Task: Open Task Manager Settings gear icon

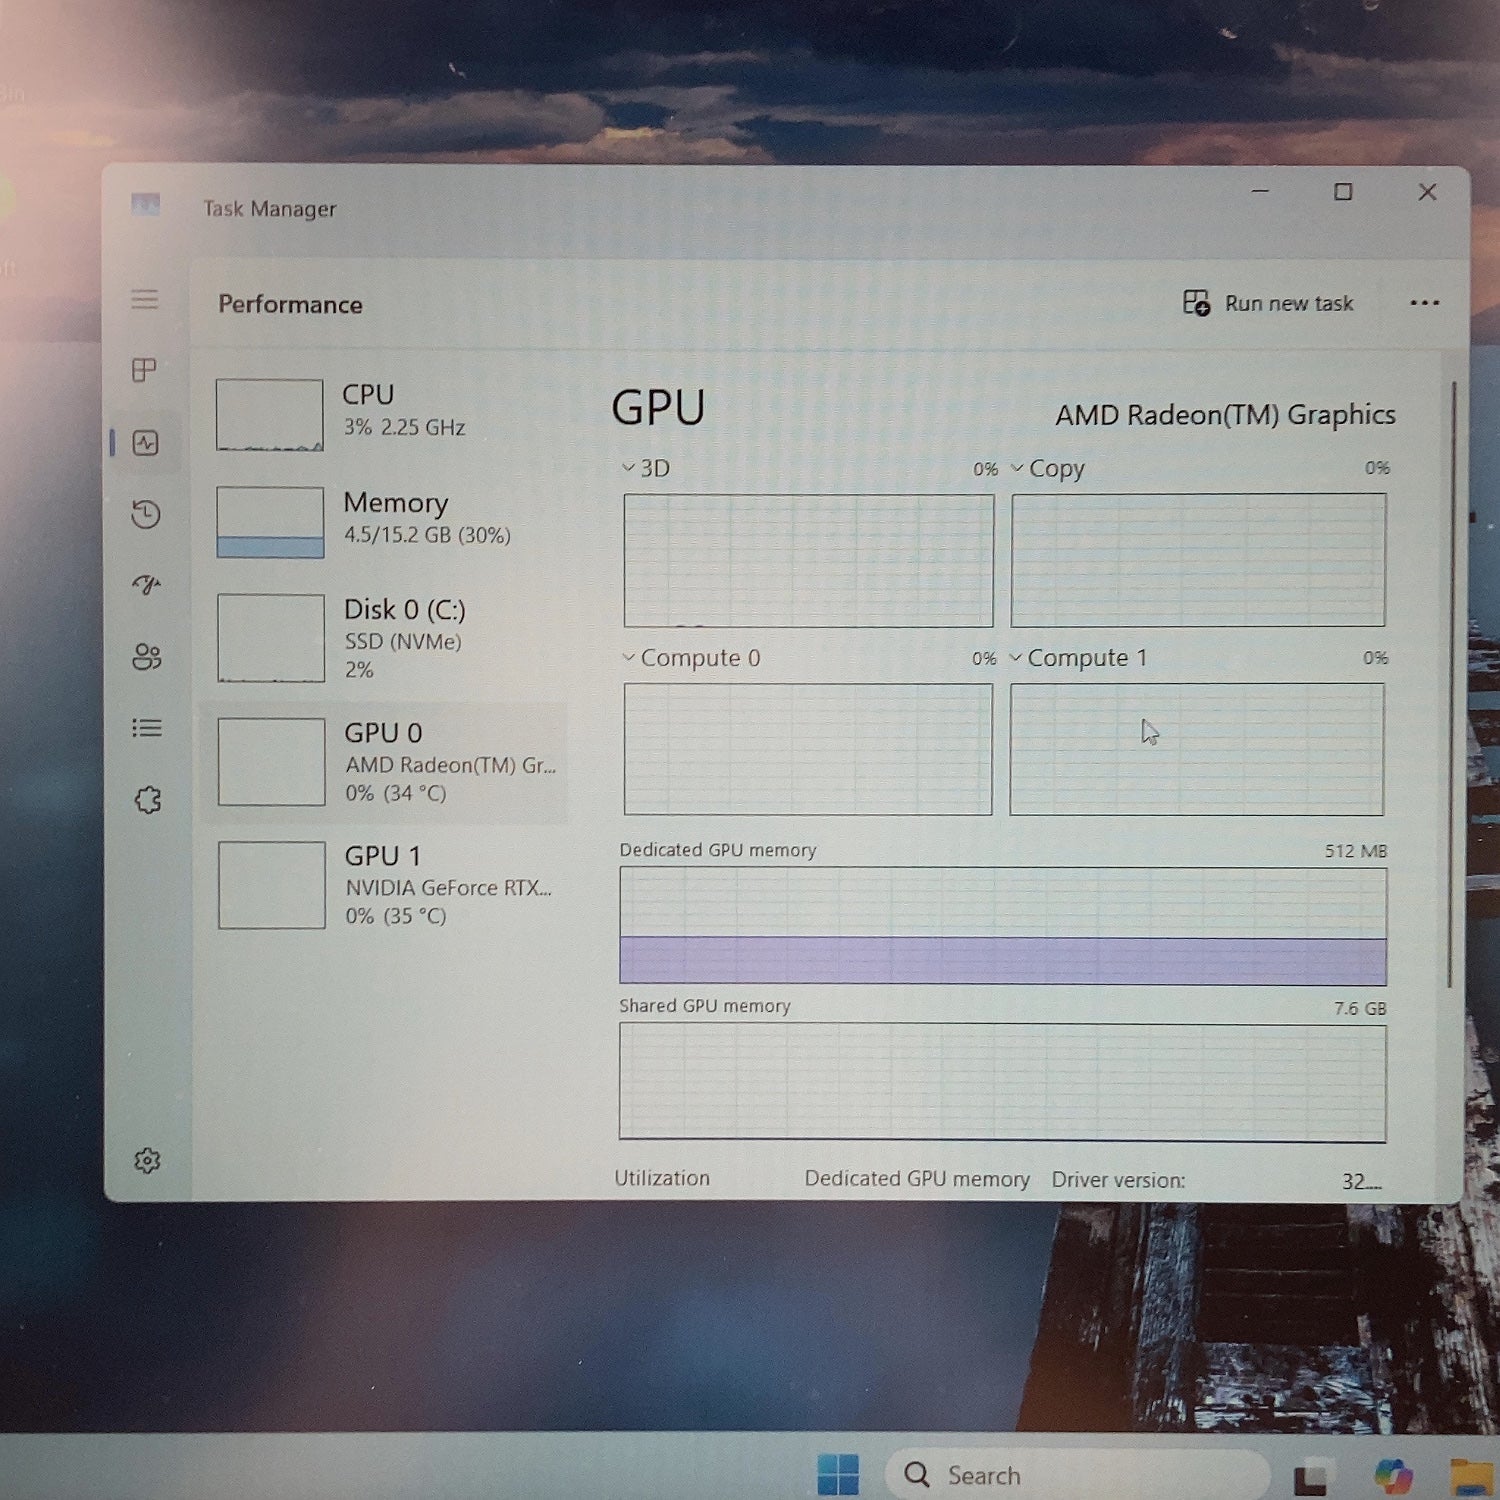Action: [147, 1160]
